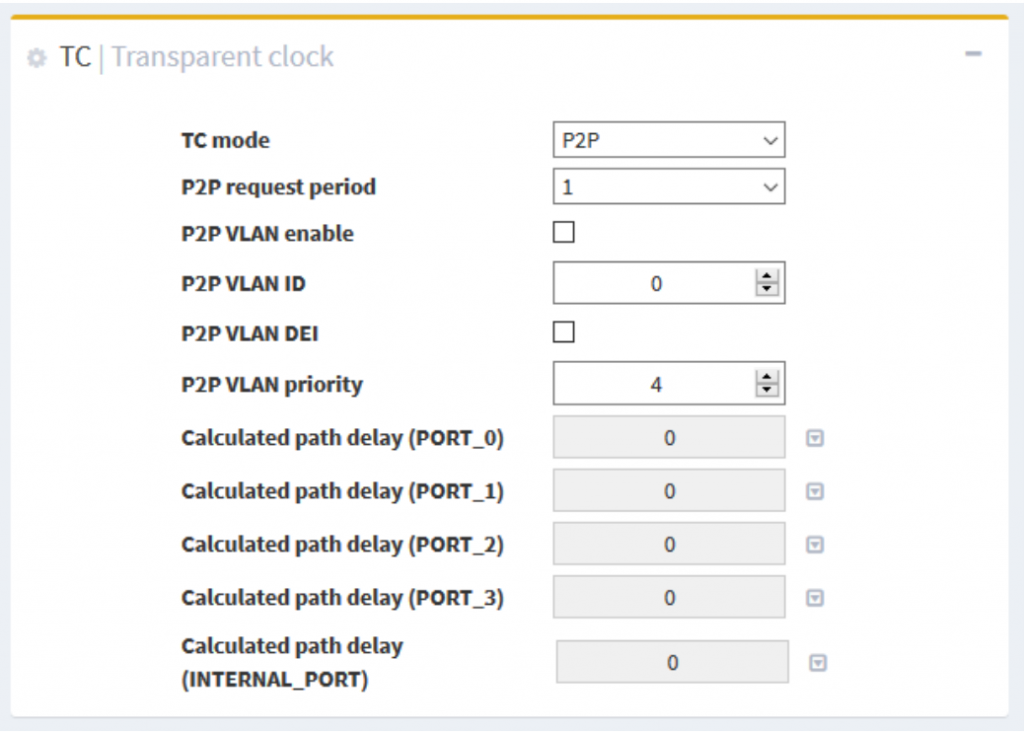Open the P2P request period dropdown
The image size is (1024, 732).
click(x=668, y=187)
